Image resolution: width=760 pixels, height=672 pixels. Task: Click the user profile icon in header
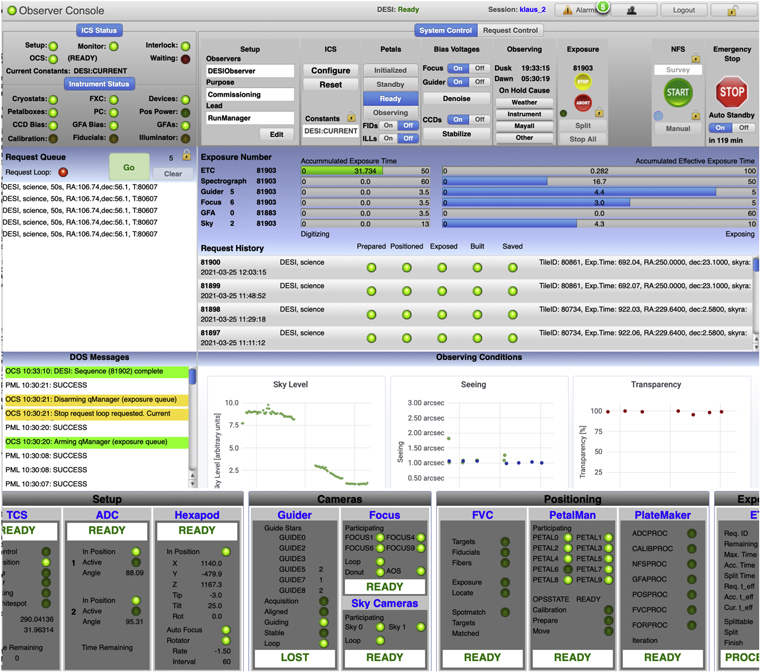(632, 10)
